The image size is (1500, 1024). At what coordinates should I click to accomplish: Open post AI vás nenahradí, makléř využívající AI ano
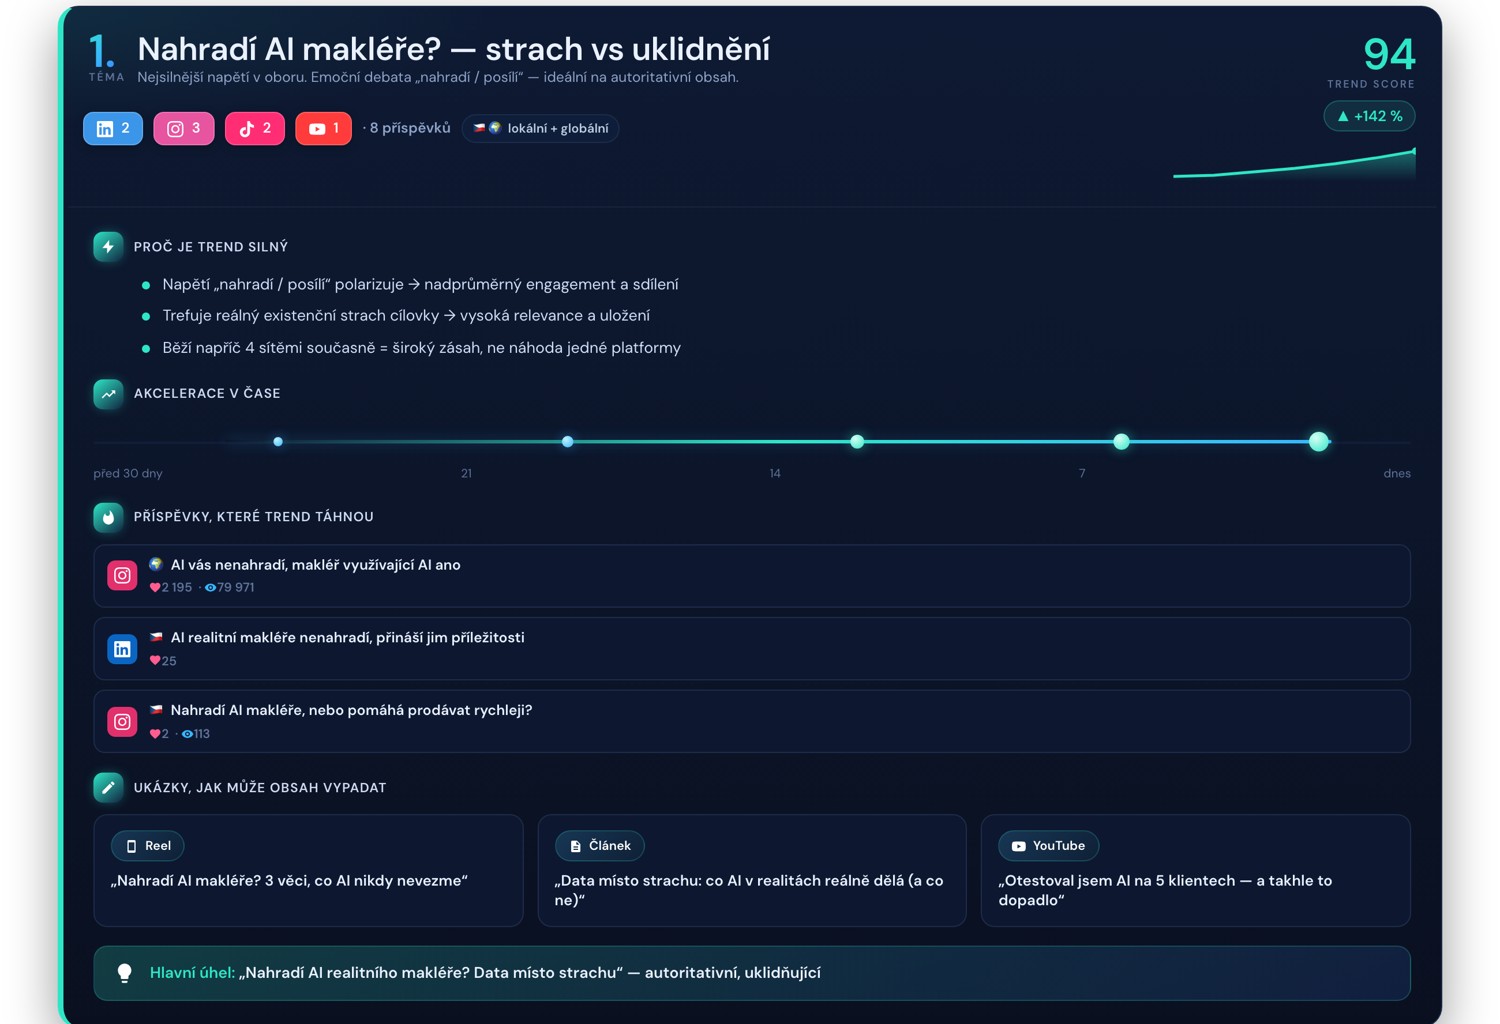(x=752, y=576)
